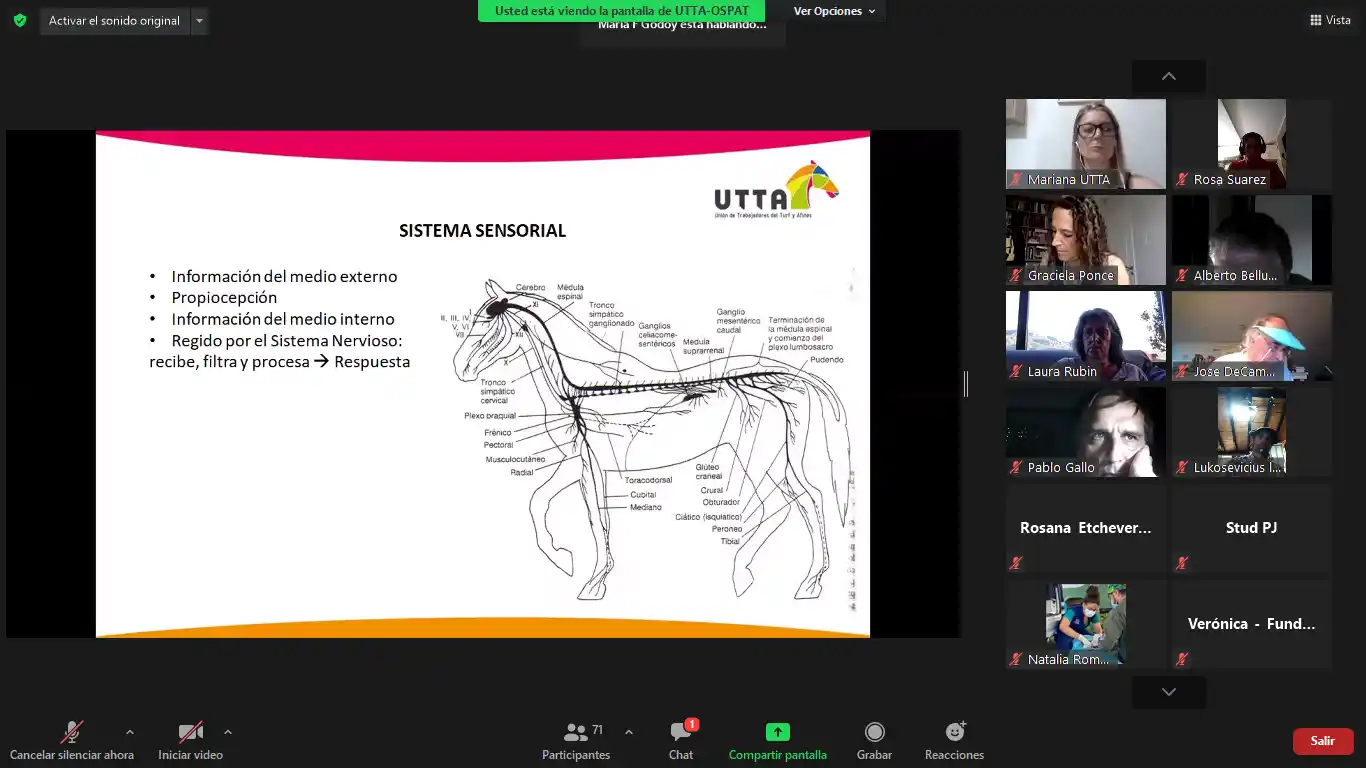Start recording with Grabar
Viewport: 1366px width, 768px height.
click(x=874, y=741)
